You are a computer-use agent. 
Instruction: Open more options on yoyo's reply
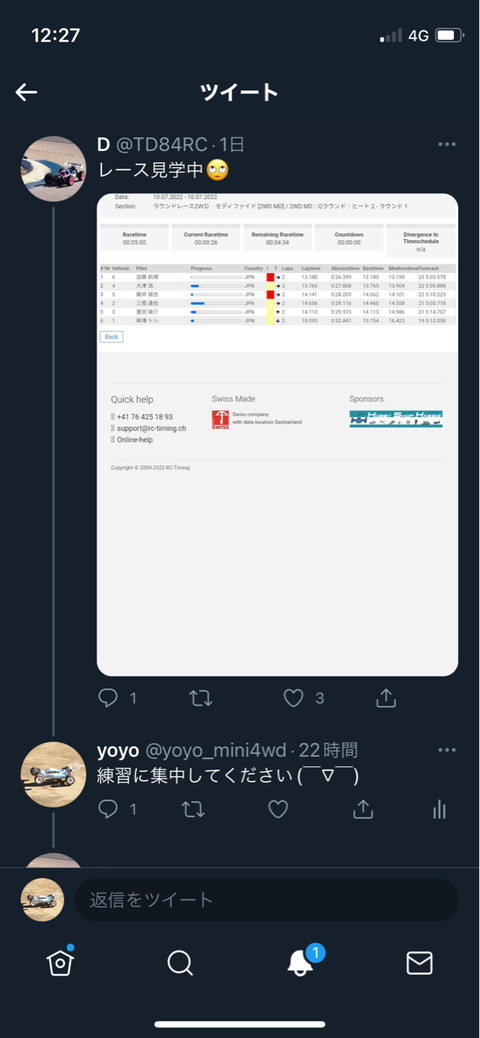click(447, 750)
